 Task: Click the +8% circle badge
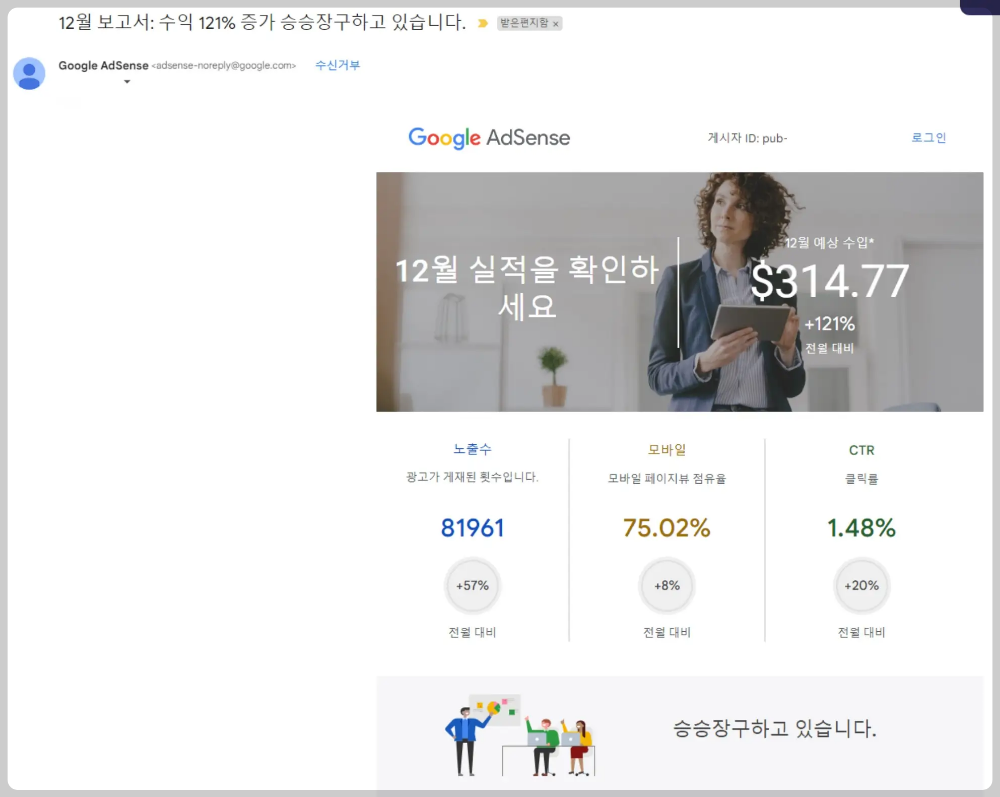(667, 585)
